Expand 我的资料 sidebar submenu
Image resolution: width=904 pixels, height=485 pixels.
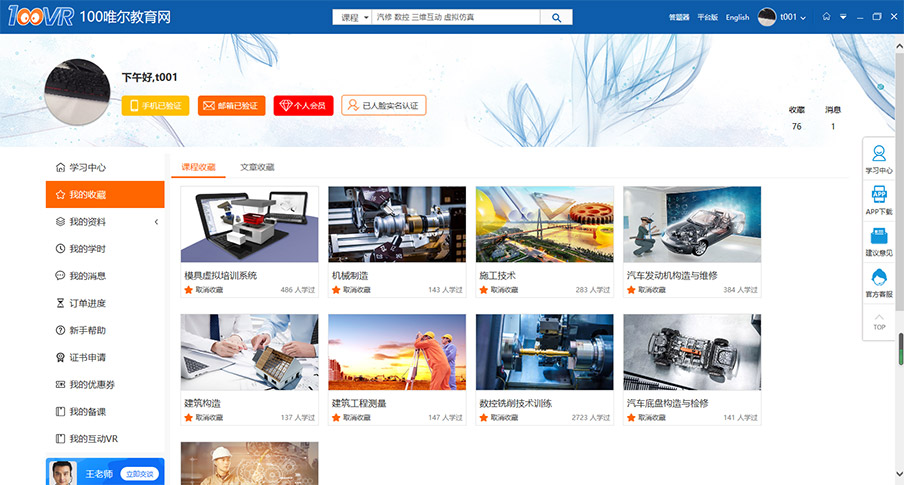click(x=156, y=222)
